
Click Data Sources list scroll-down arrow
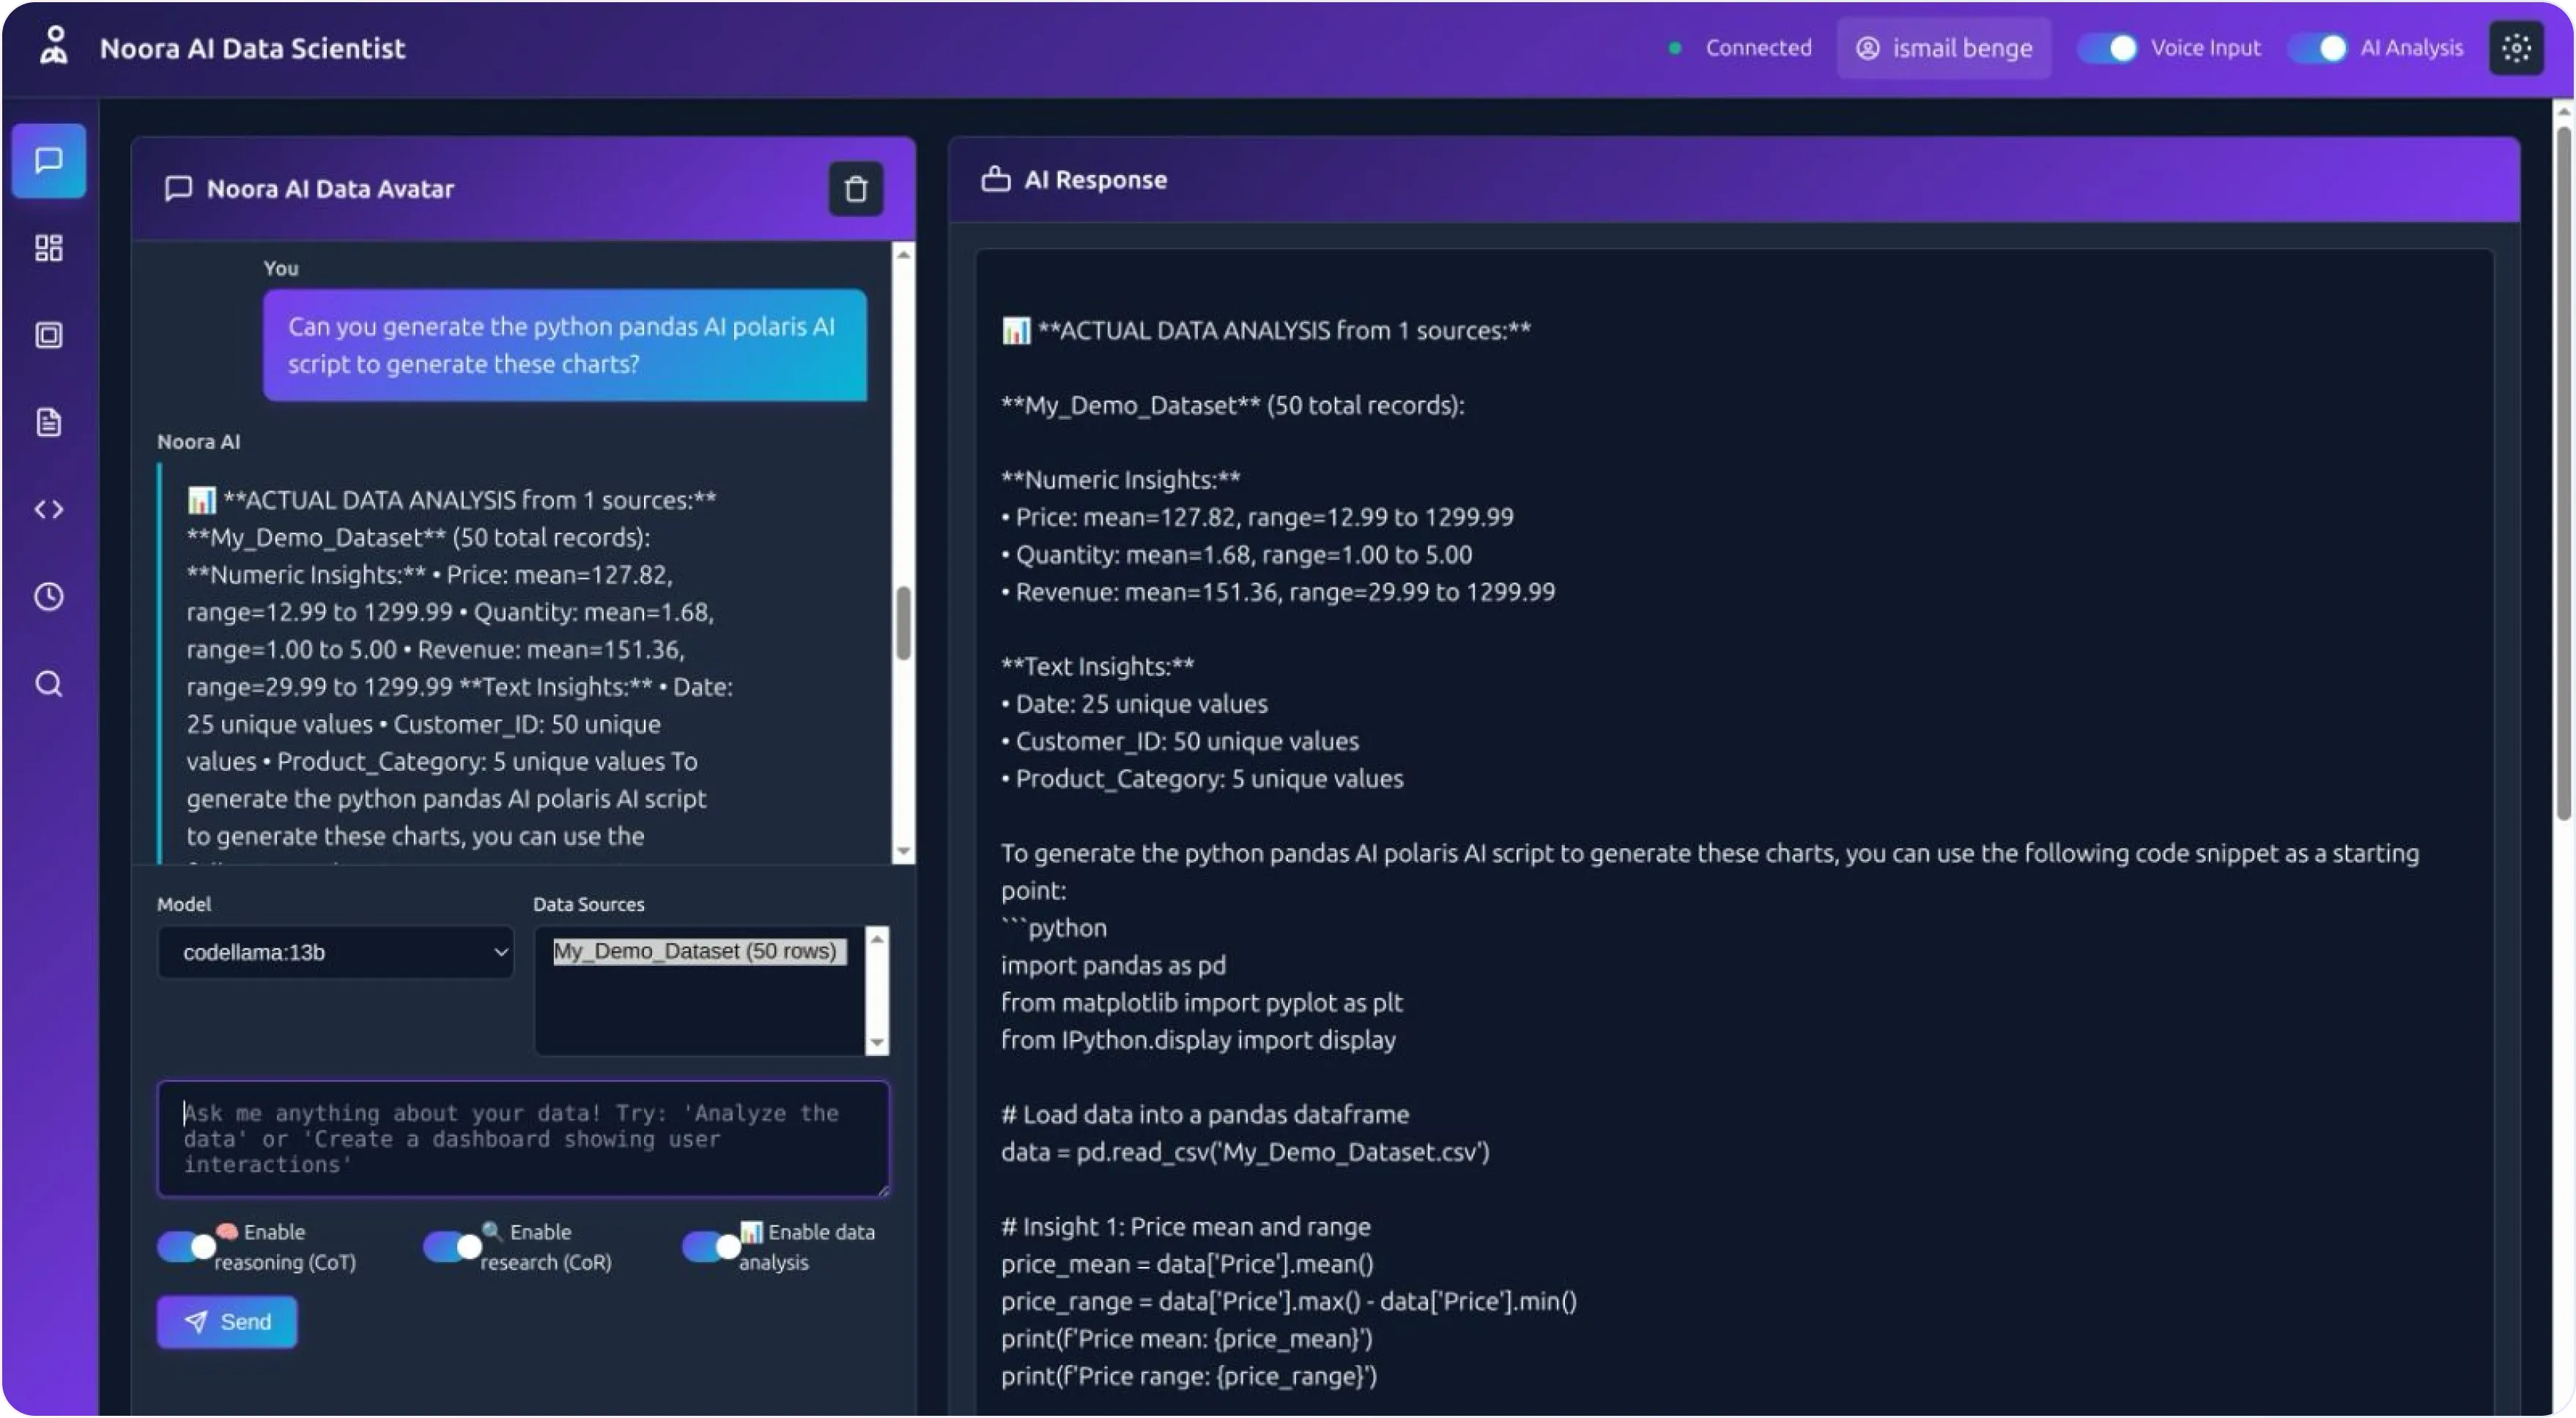(877, 1043)
